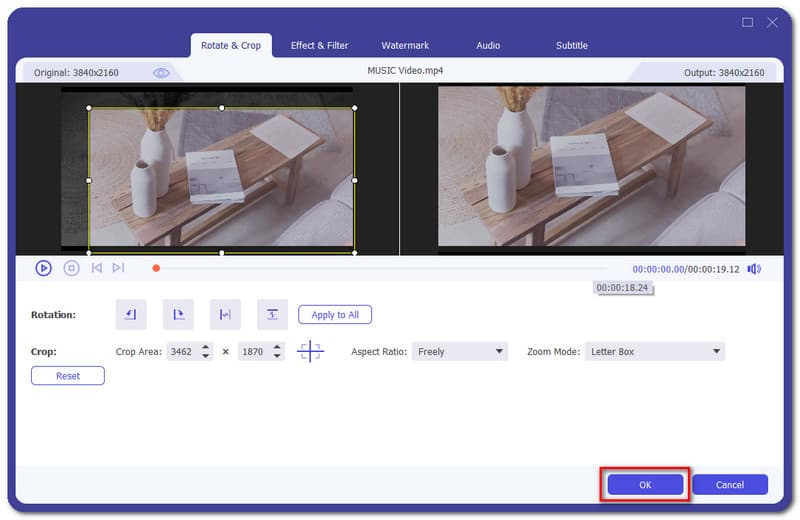The height and width of the screenshot is (520, 800).
Task: Click Apply to All button
Action: coord(335,315)
